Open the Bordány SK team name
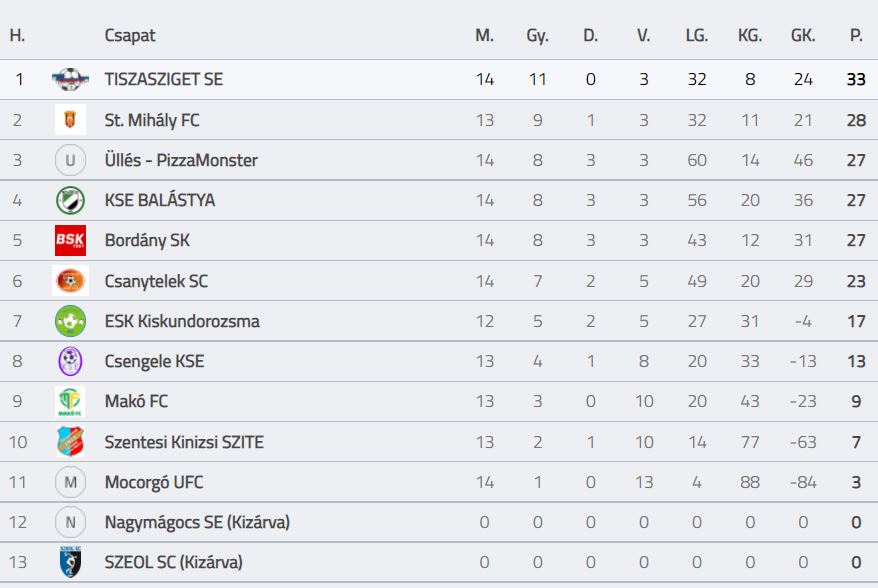 (x=147, y=240)
